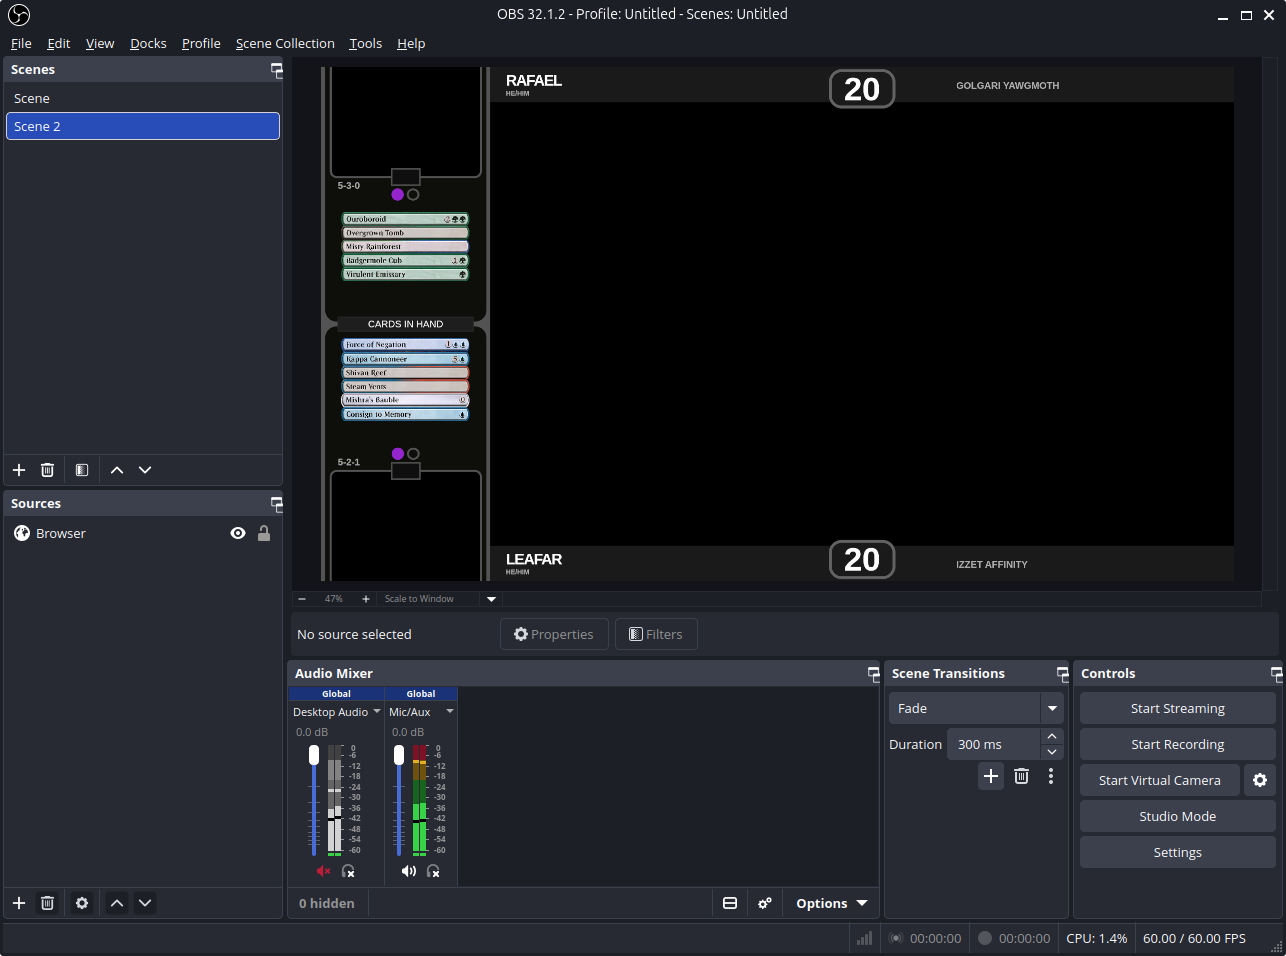Open Settings from Controls dock
Image resolution: width=1286 pixels, height=956 pixels.
[x=1177, y=852]
